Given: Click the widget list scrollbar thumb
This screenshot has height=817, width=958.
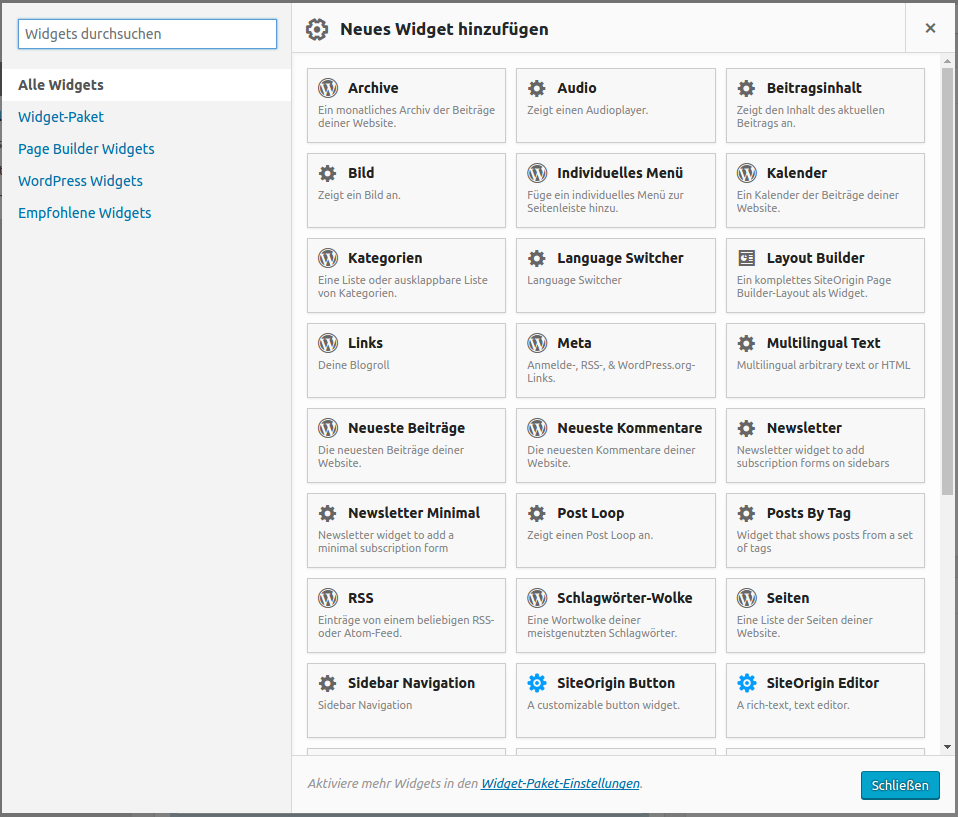Looking at the screenshot, I should 947,281.
